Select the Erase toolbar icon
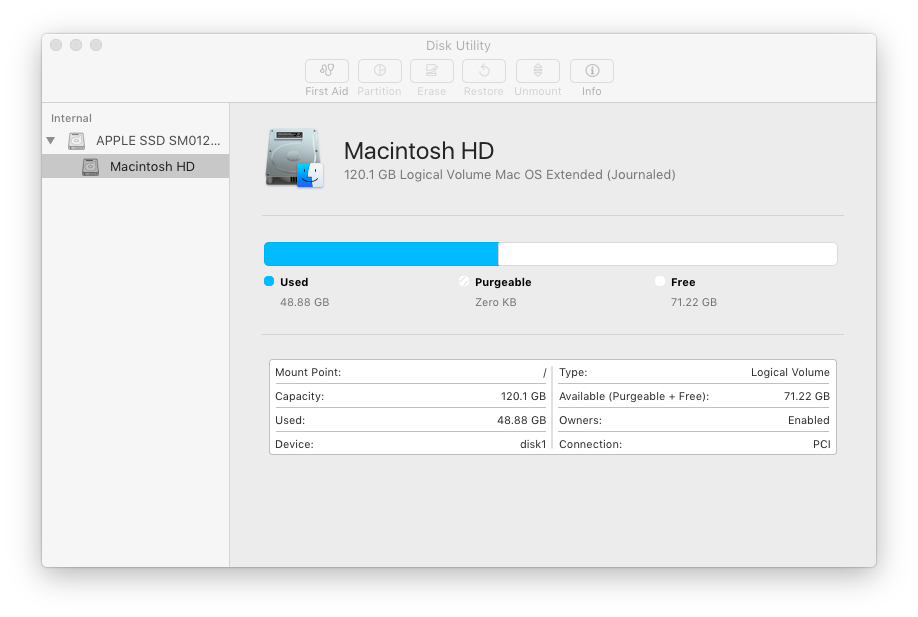Image resolution: width=918 pixels, height=617 pixels. click(x=431, y=71)
